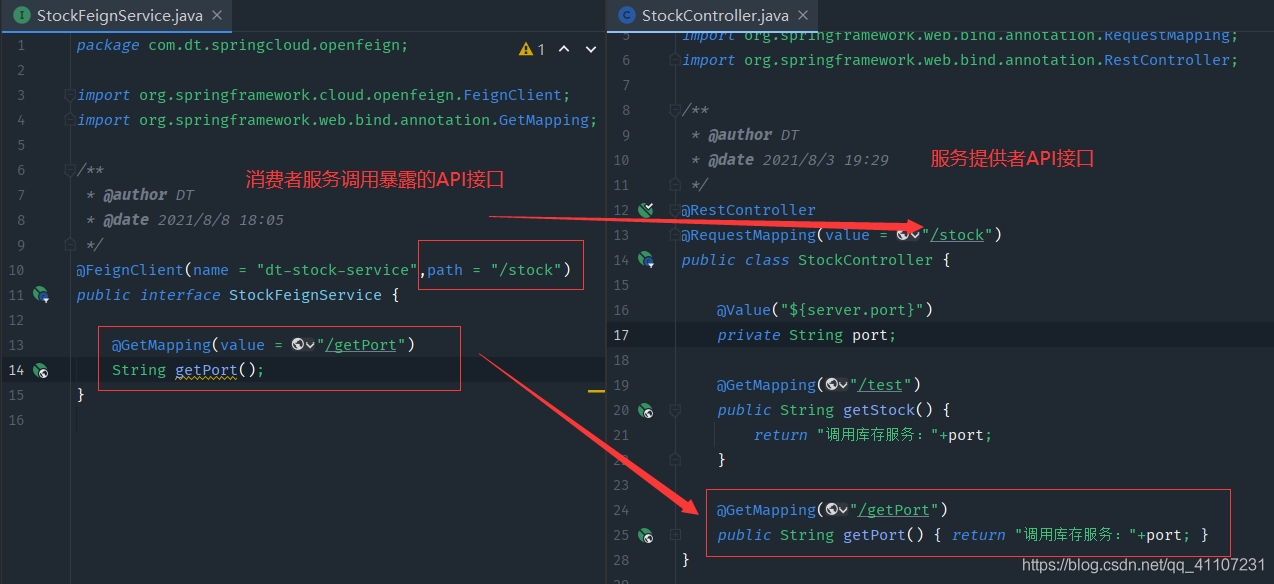Close the StockFeignService.java tab
The height and width of the screenshot is (584, 1274).
click(x=218, y=16)
